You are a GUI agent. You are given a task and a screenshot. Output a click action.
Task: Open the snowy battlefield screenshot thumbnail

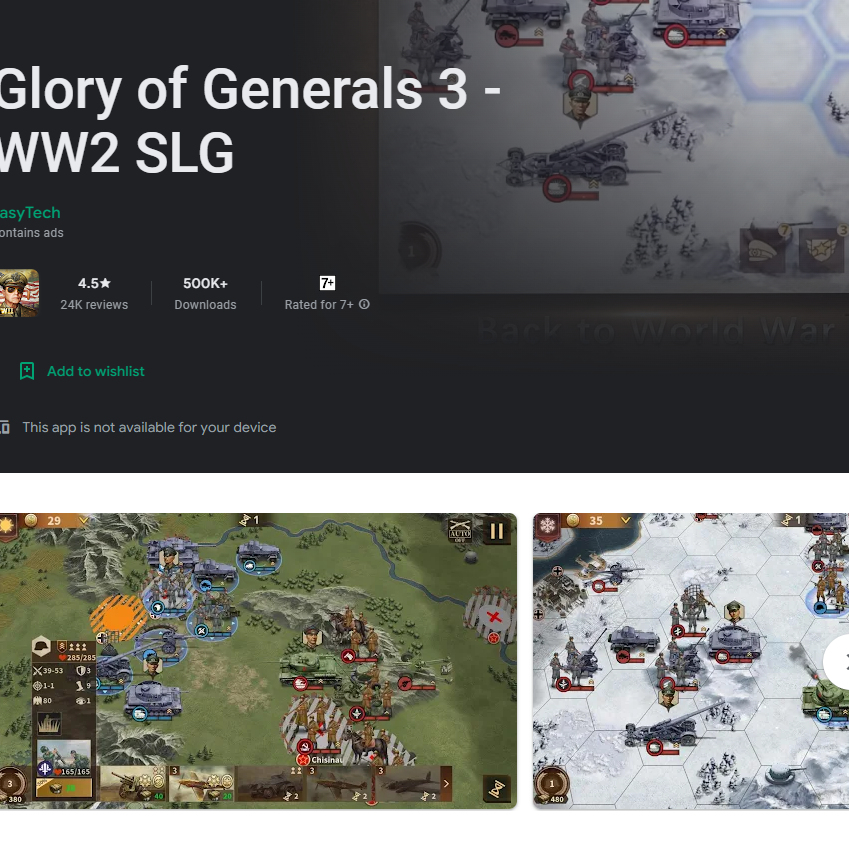(691, 661)
